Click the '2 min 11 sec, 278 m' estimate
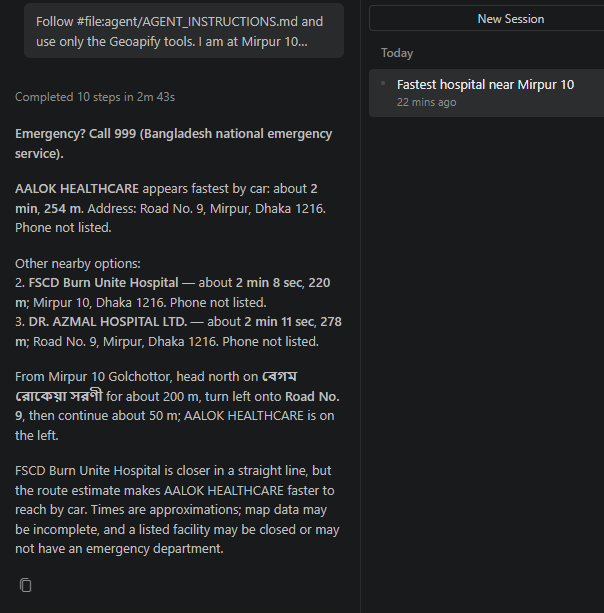604x613 pixels. click(178, 331)
